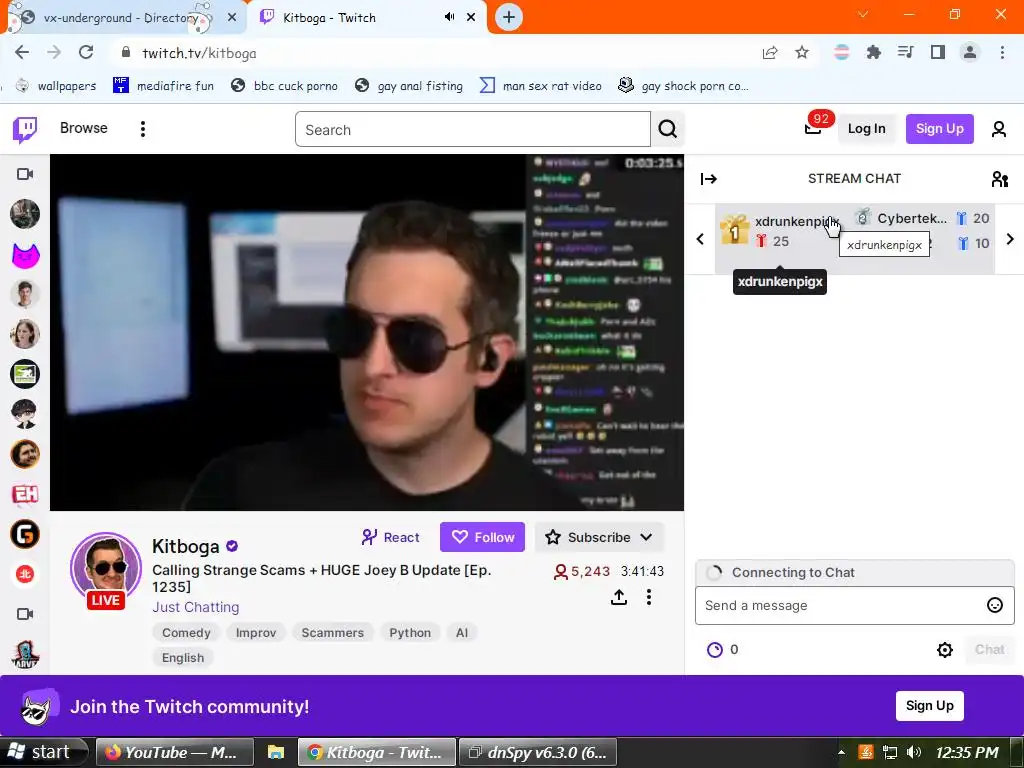Open the Subscribe dropdown

click(600, 537)
